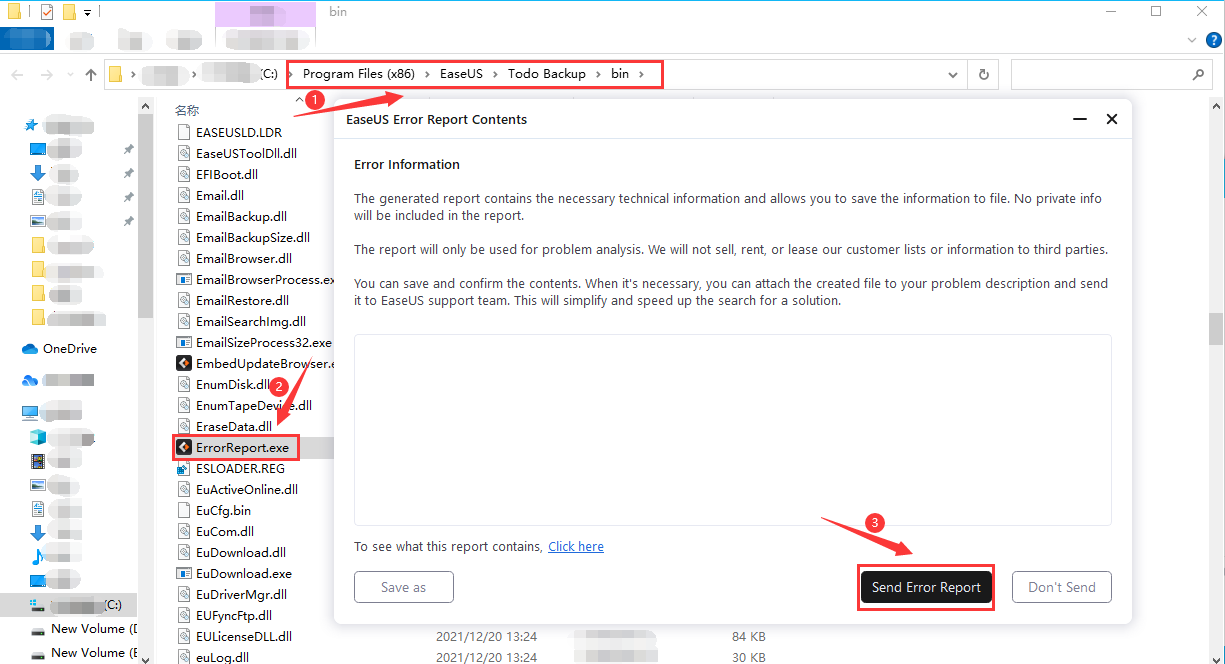
Task: Expand chevron after bin in address bar
Action: click(x=643, y=74)
